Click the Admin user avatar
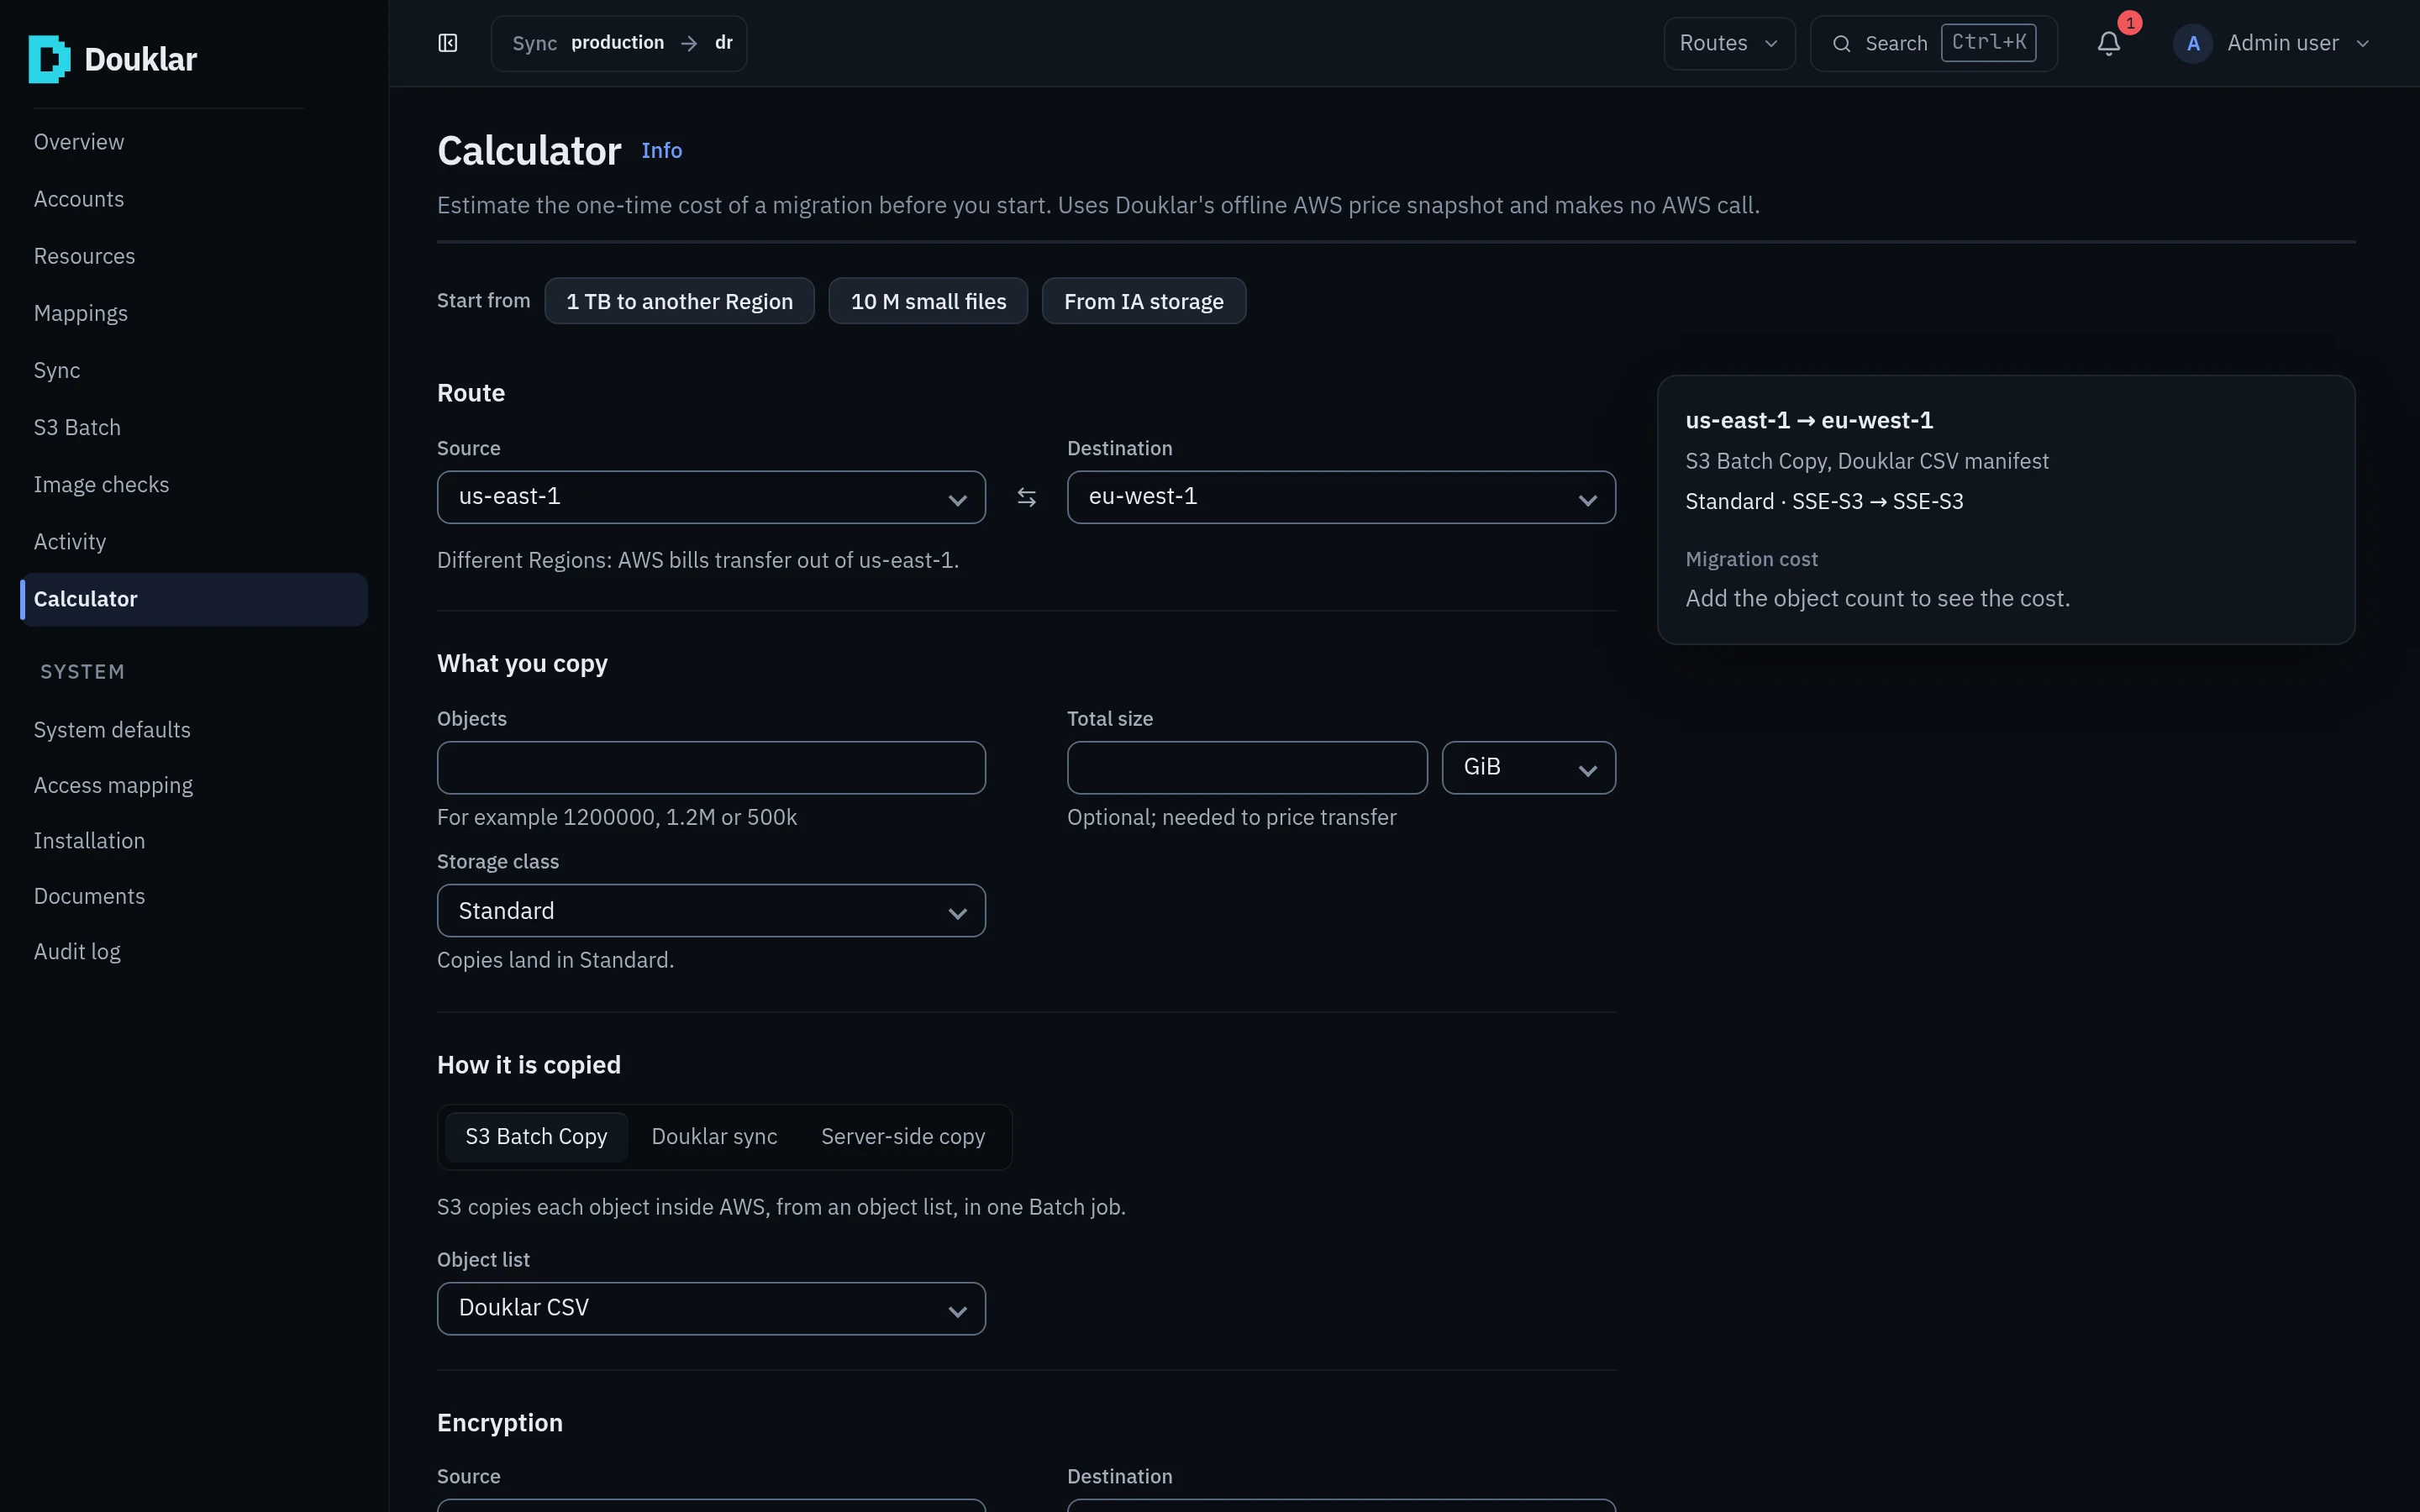The image size is (2420, 1512). tap(2193, 43)
